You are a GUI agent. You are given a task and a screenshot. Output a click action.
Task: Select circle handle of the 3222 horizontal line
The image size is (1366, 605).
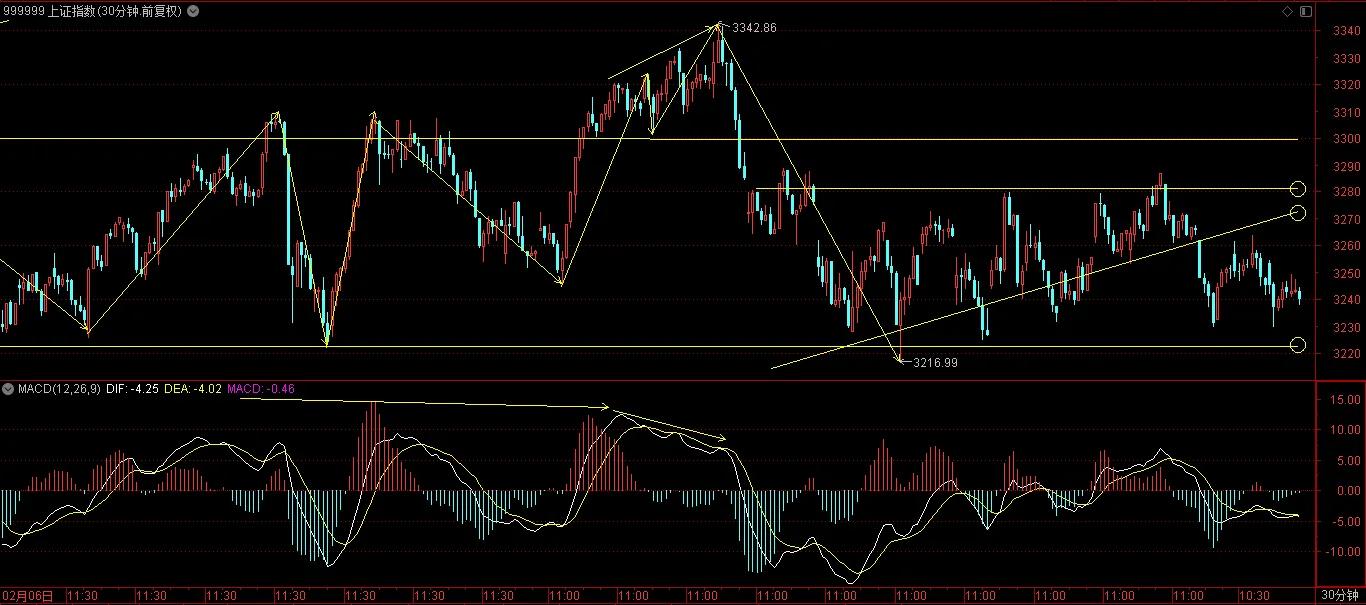1298,345
